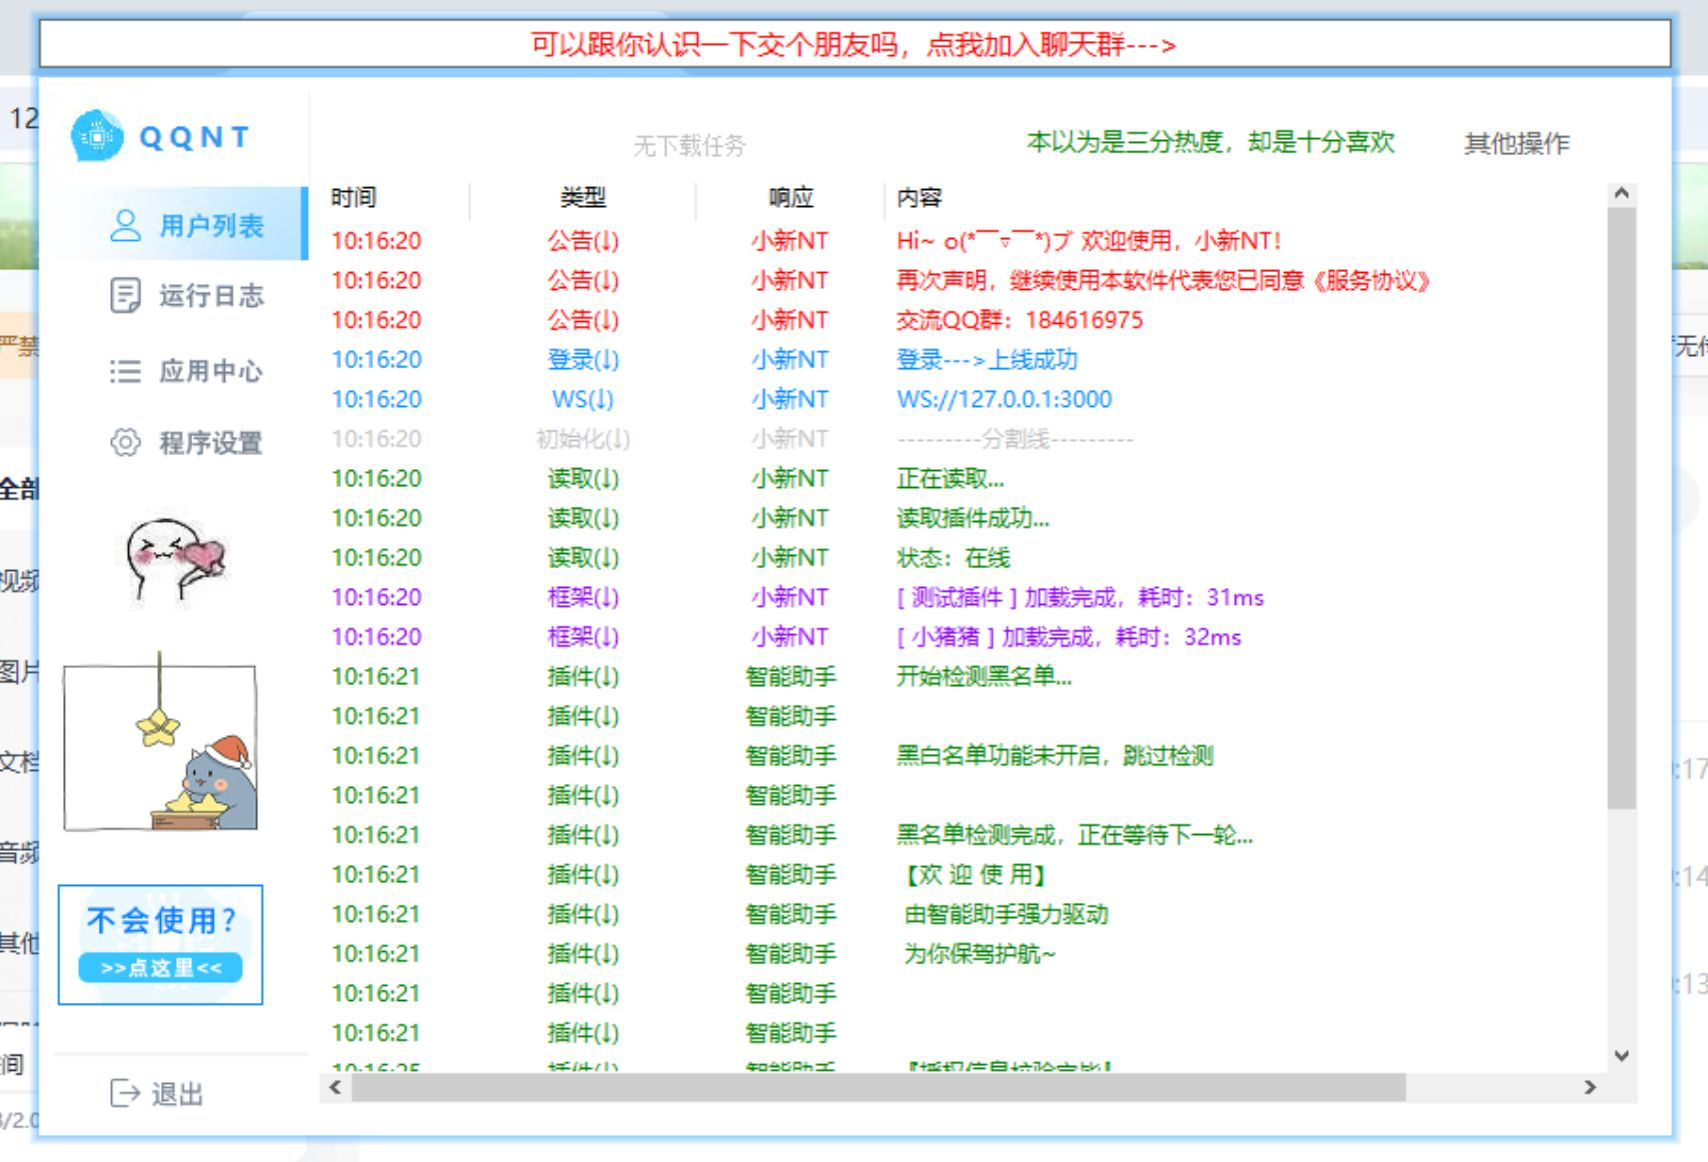Switch to the 运行日志 tab
1708x1162 pixels.
211,296
